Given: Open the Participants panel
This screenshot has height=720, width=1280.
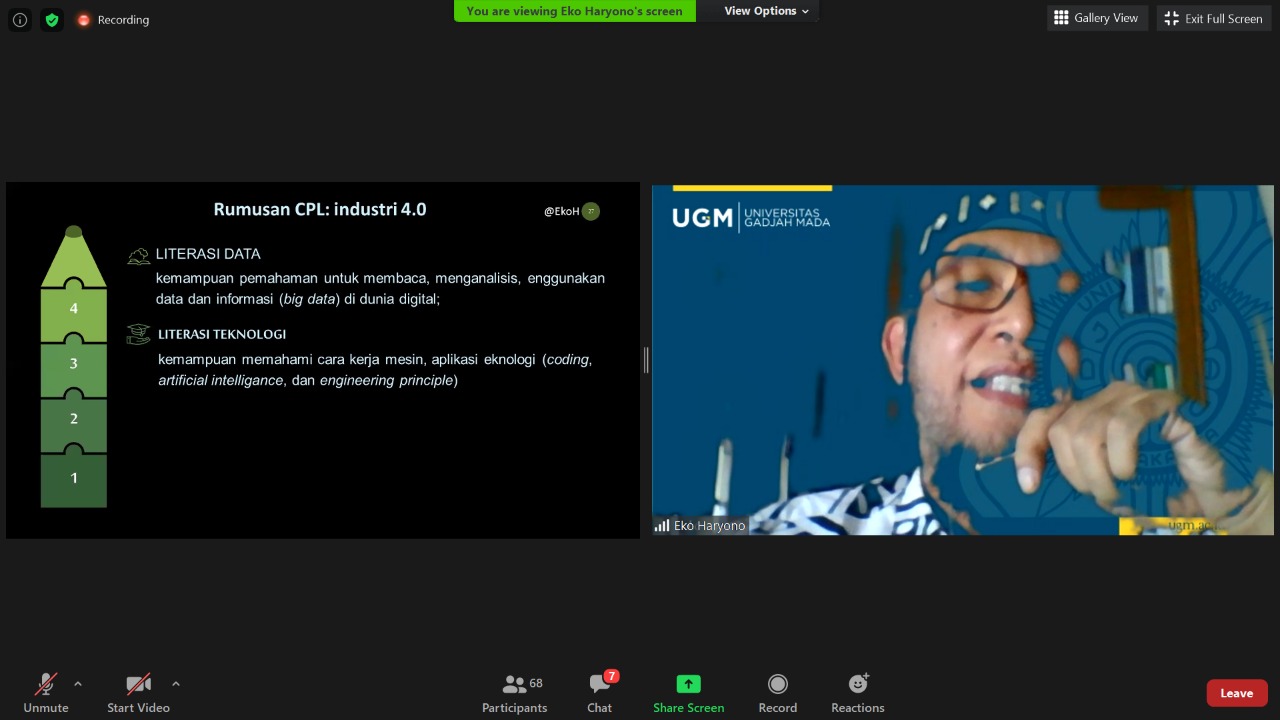Looking at the screenshot, I should click(x=514, y=692).
